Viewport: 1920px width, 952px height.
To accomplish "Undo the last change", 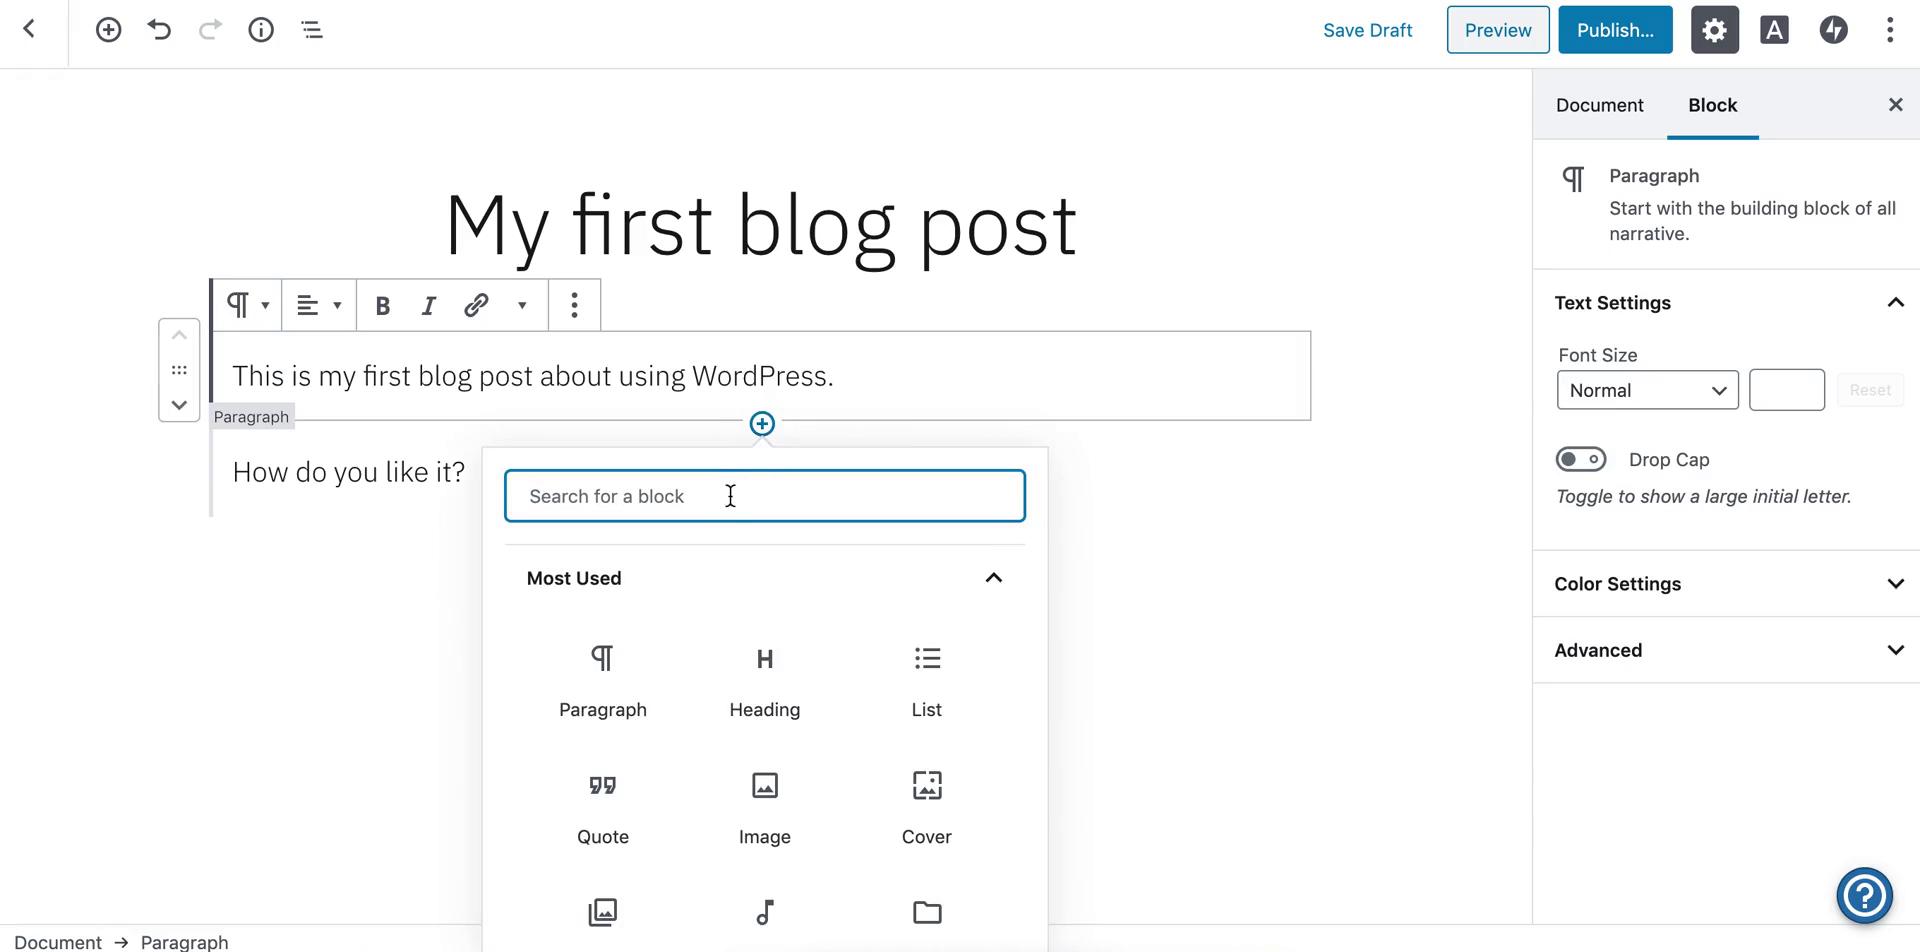I will (159, 29).
